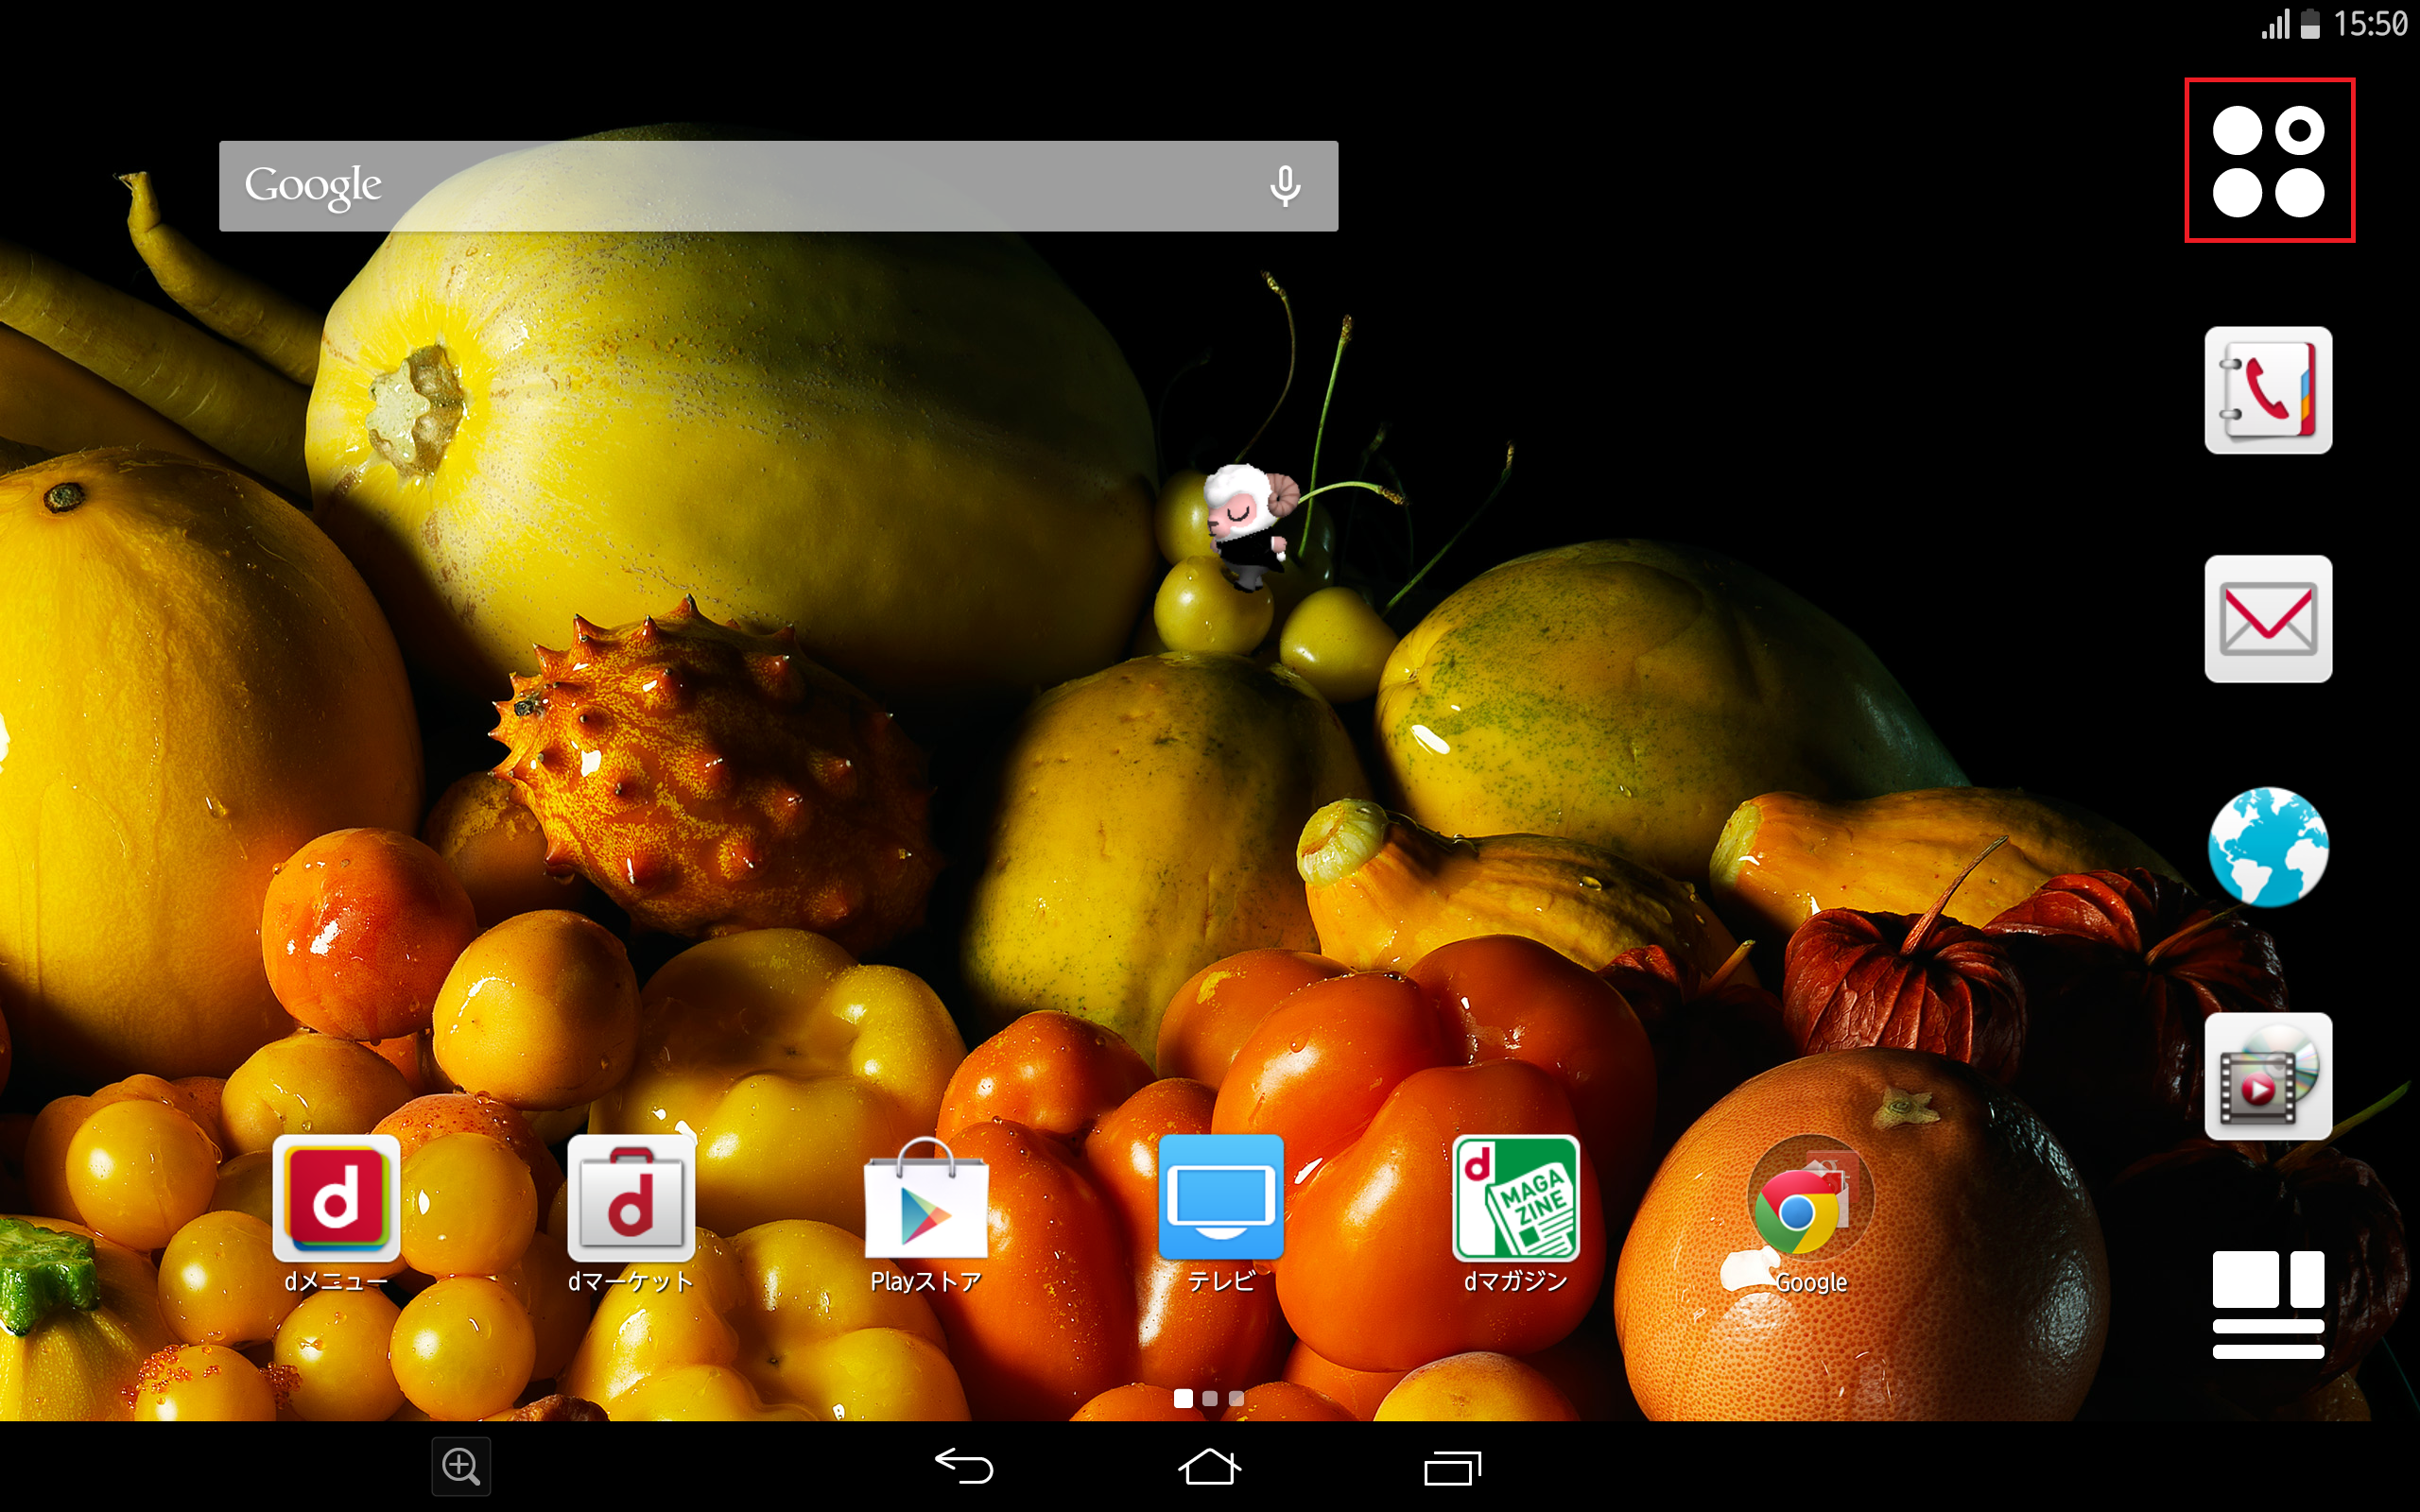
Task: Tap the magnifier zoom icon in navigation bar
Action: [x=461, y=1467]
